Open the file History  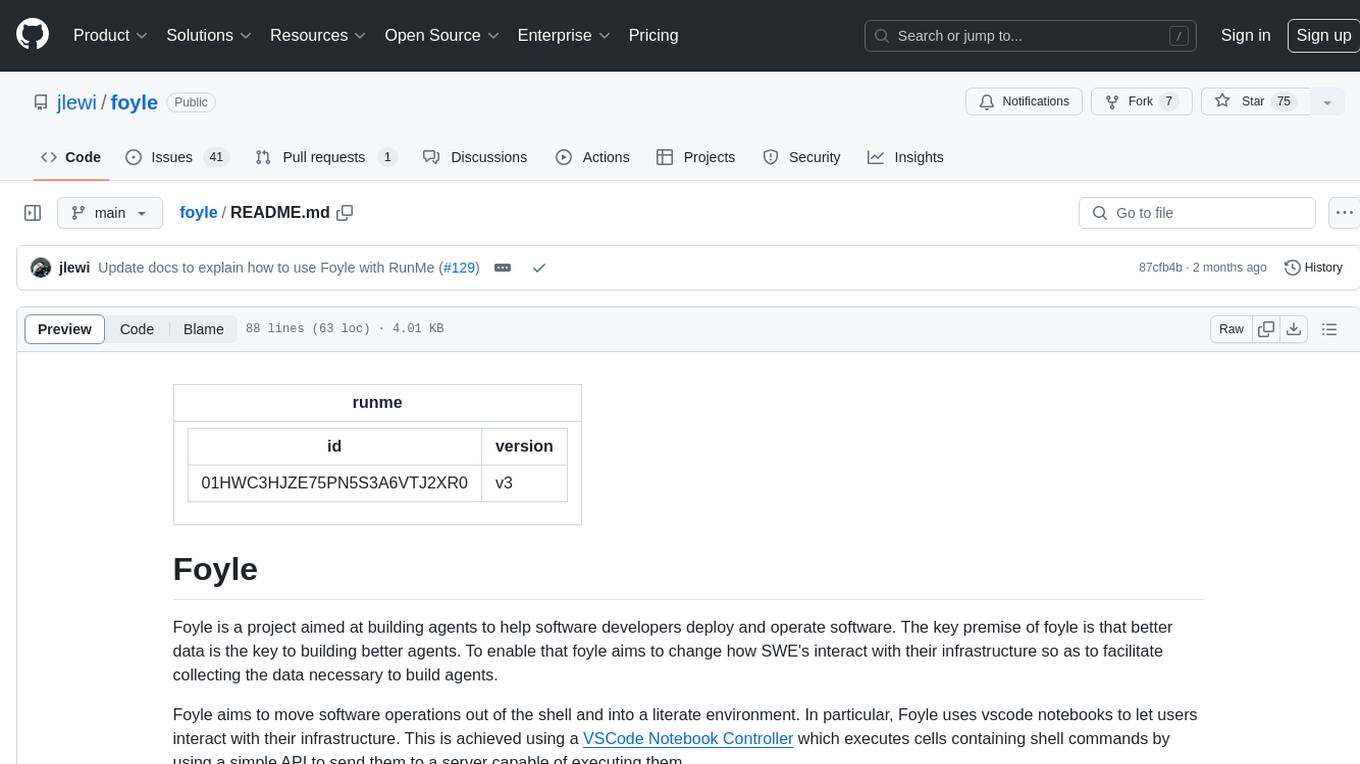(x=1313, y=268)
